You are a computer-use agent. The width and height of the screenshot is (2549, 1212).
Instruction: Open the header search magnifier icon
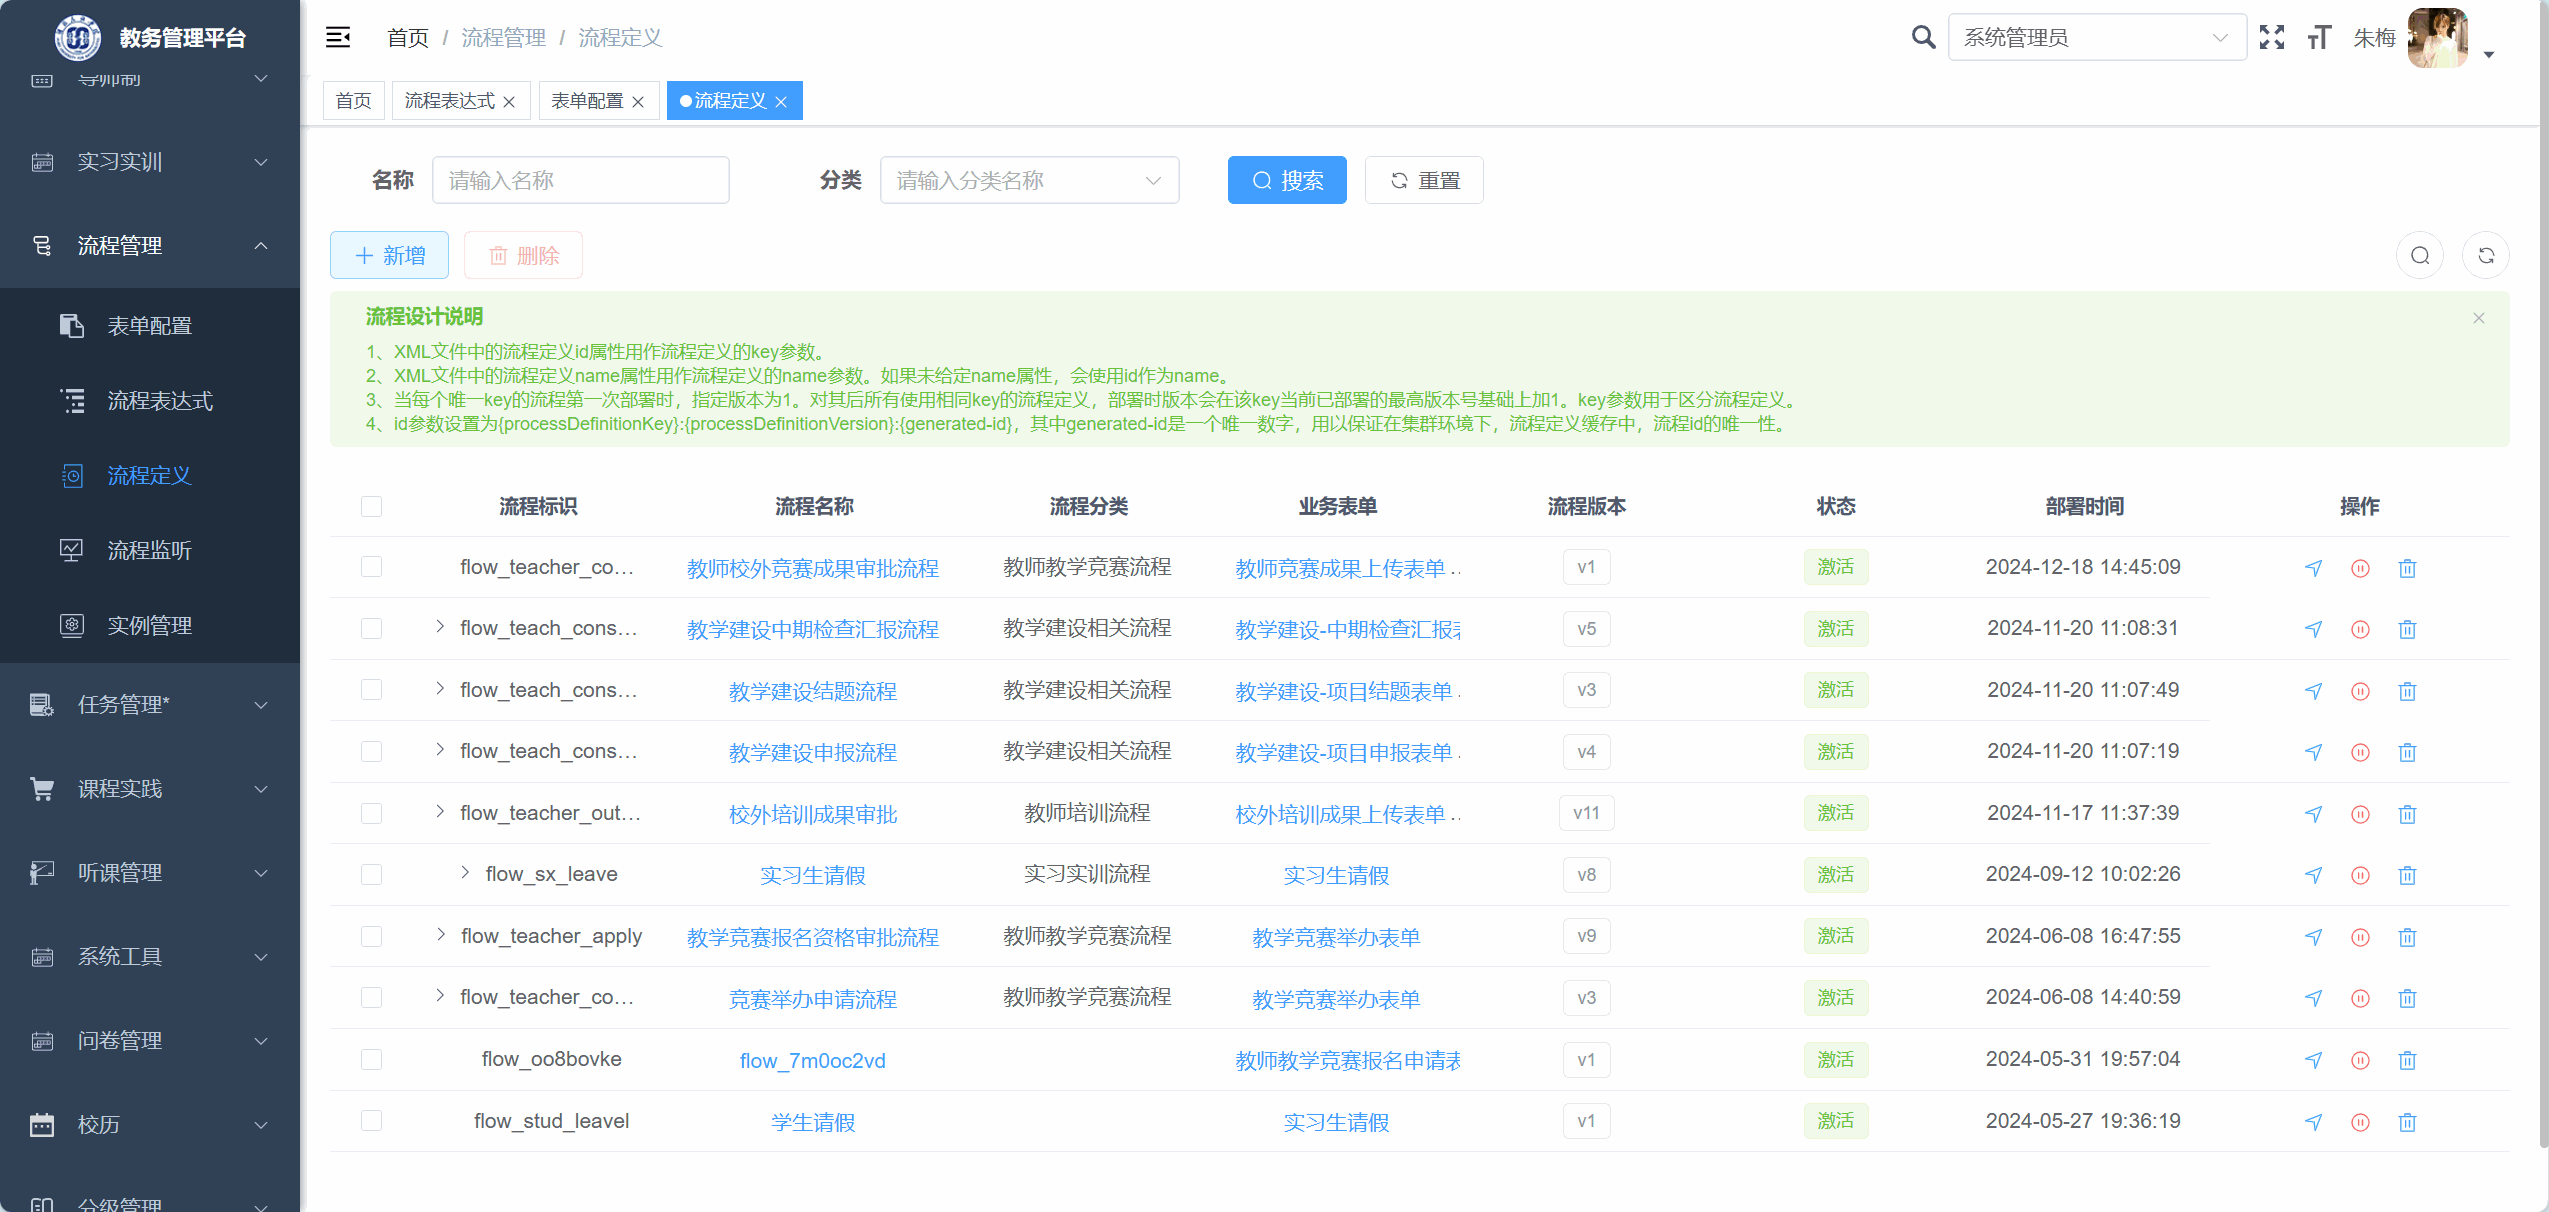(x=1922, y=38)
